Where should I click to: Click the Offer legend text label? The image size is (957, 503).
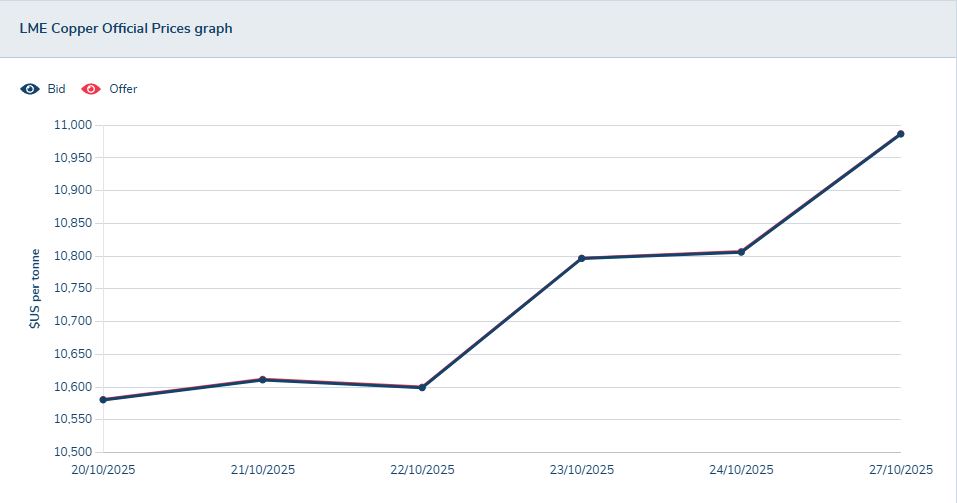123,89
